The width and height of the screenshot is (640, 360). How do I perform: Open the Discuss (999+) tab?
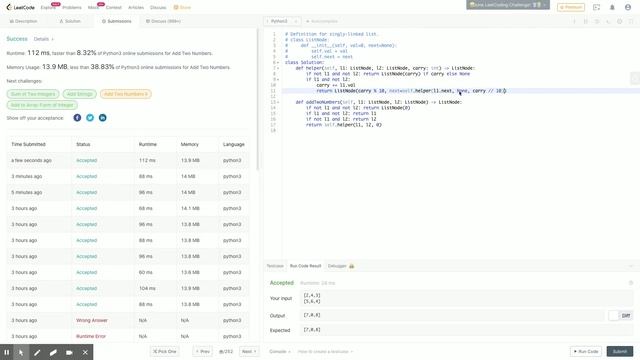(x=163, y=21)
